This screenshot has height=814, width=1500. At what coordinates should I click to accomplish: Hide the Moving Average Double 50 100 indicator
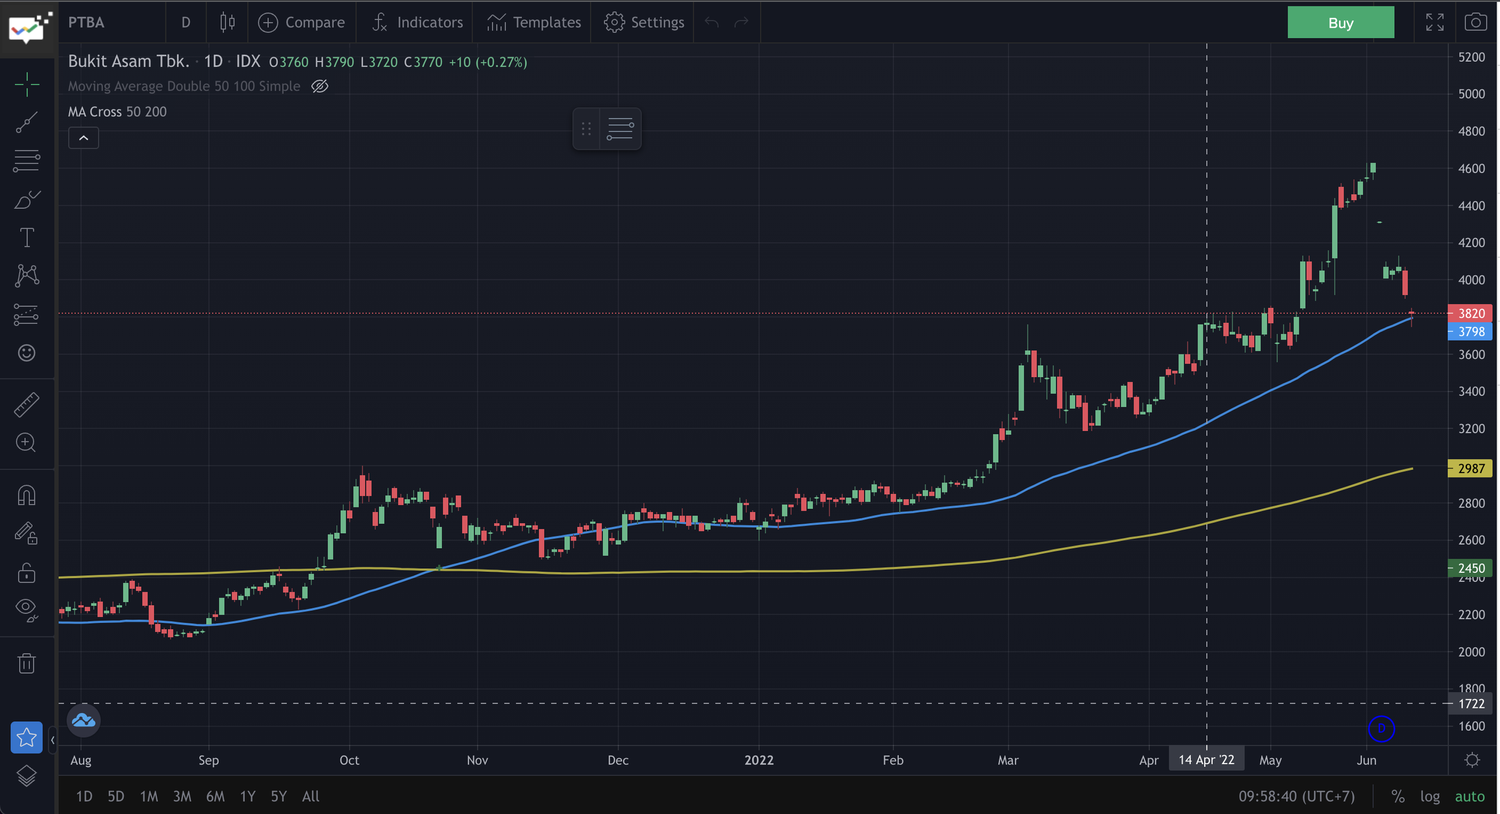tap(320, 86)
